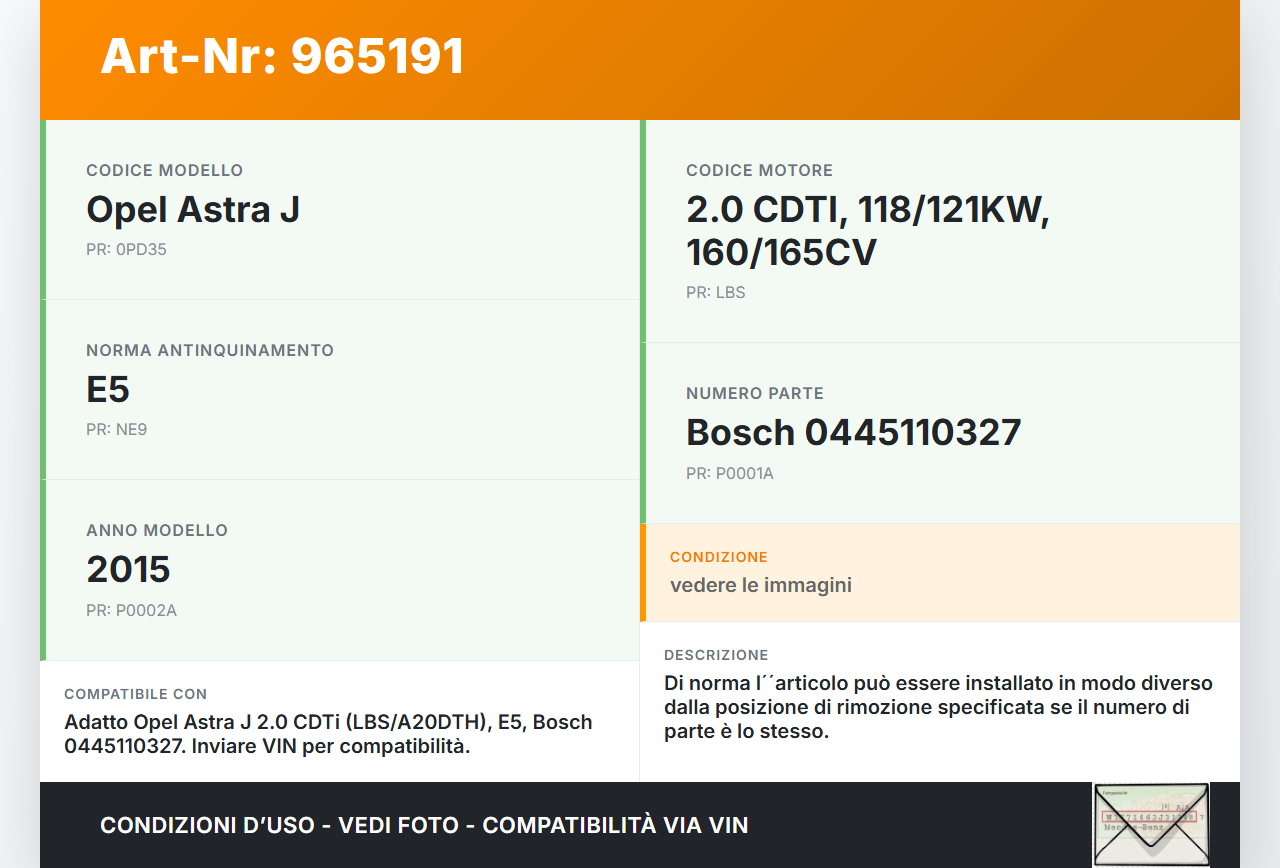Click the orange CONDIZIONE accent bar
This screenshot has height=868, width=1280.
[x=643, y=572]
